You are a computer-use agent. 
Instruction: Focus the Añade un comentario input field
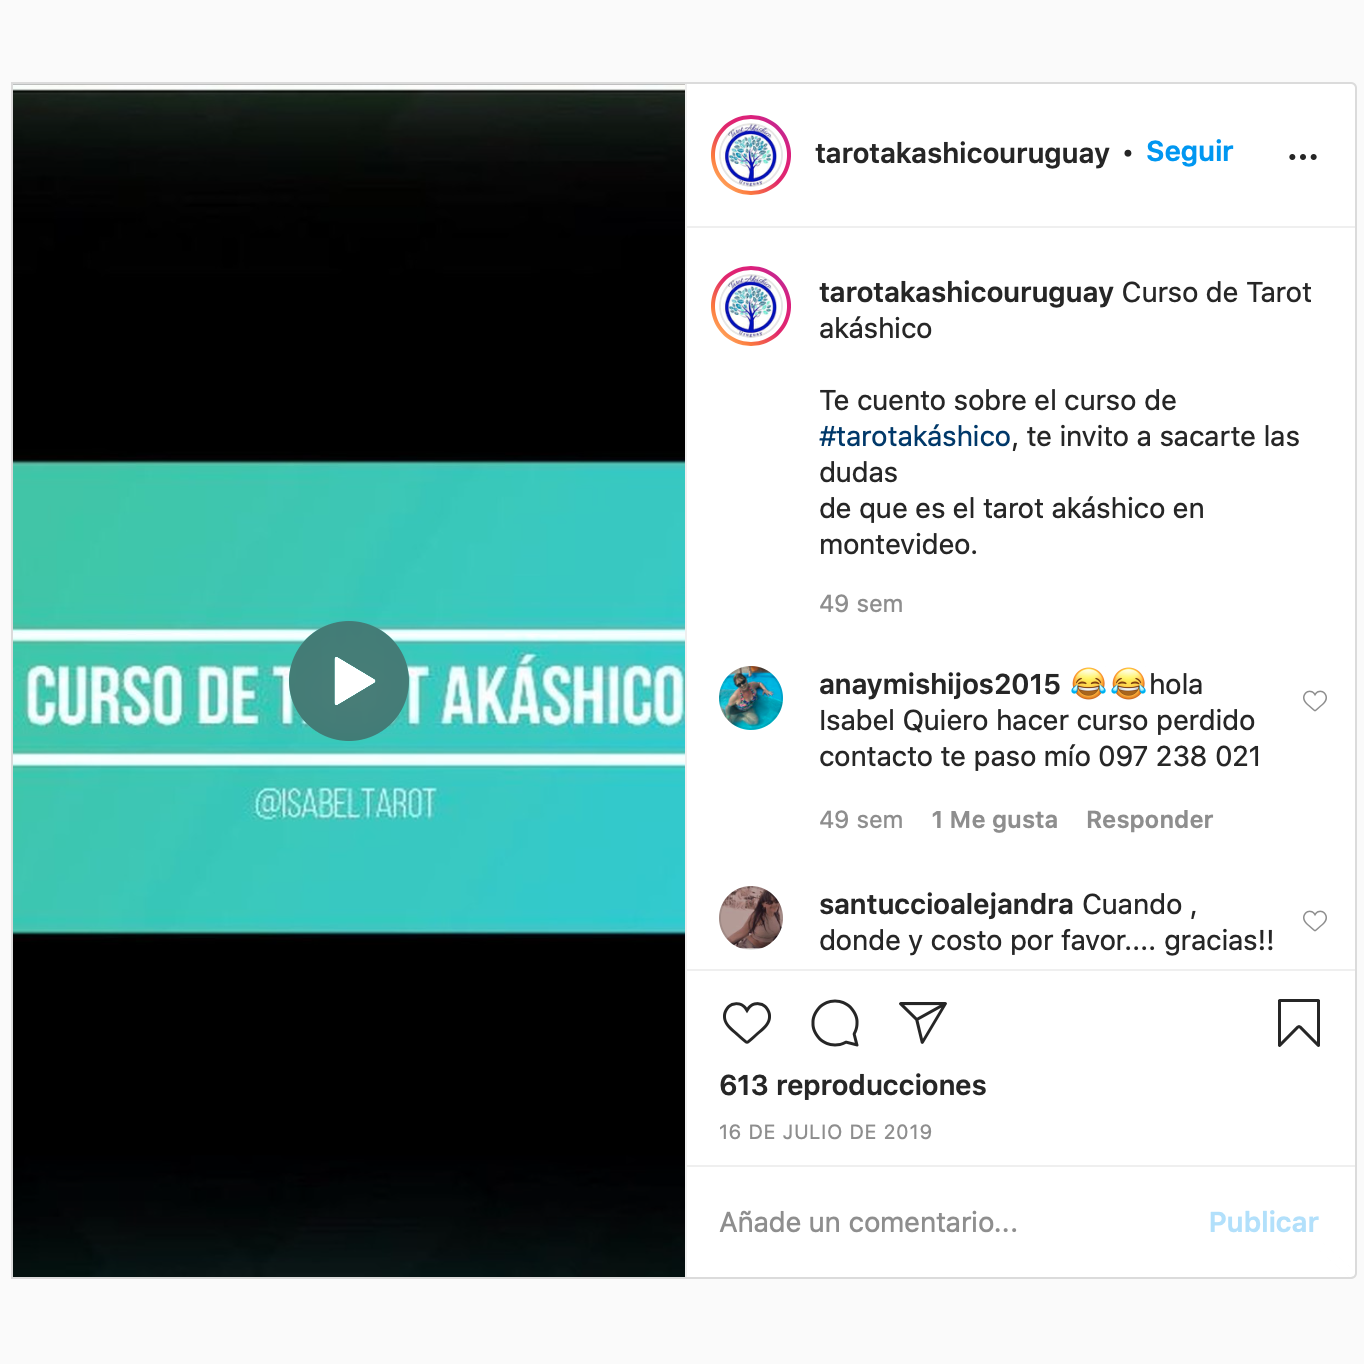(x=950, y=1222)
